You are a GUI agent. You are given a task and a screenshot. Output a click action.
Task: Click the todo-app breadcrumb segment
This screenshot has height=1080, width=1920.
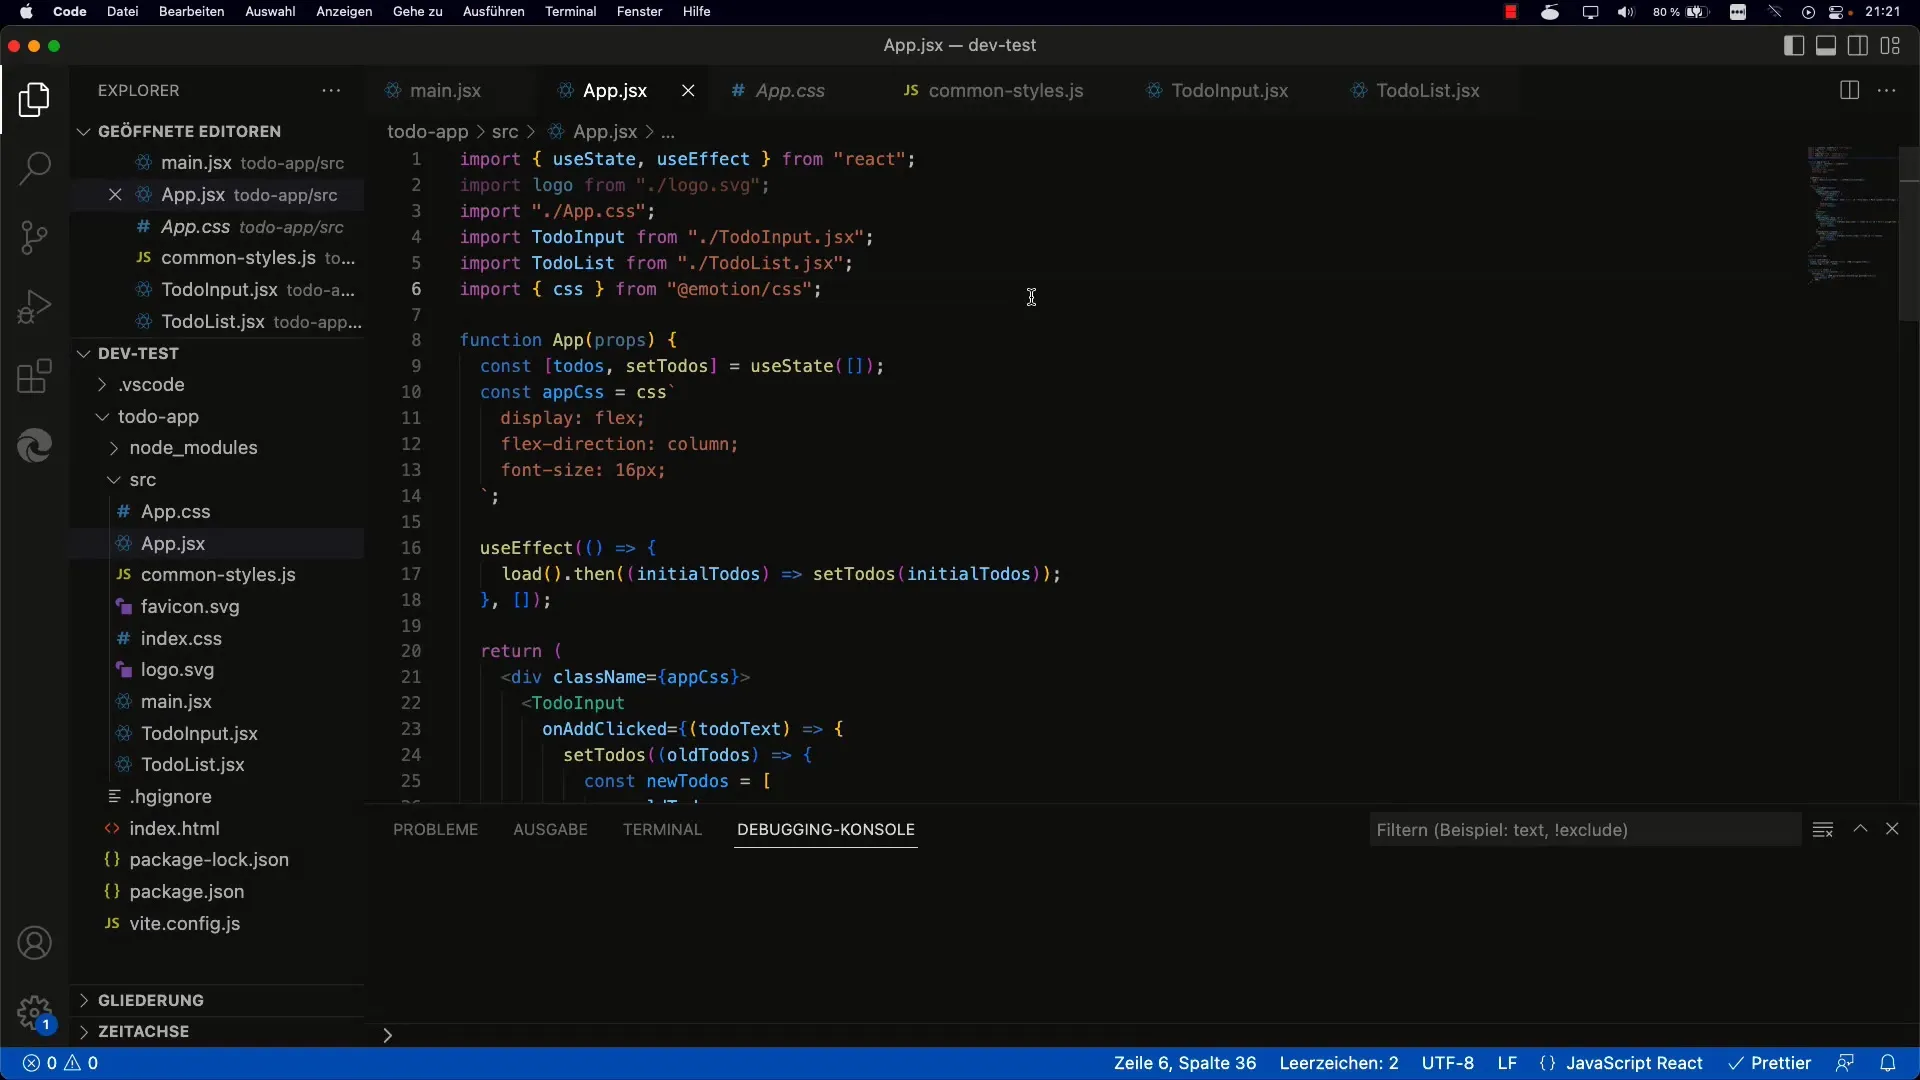coord(427,131)
